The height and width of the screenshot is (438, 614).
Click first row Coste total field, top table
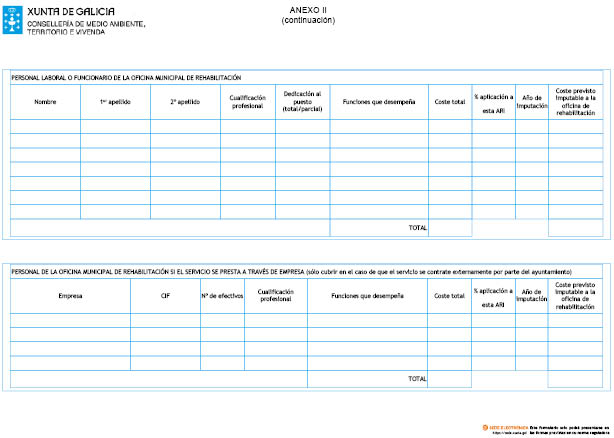[450, 127]
